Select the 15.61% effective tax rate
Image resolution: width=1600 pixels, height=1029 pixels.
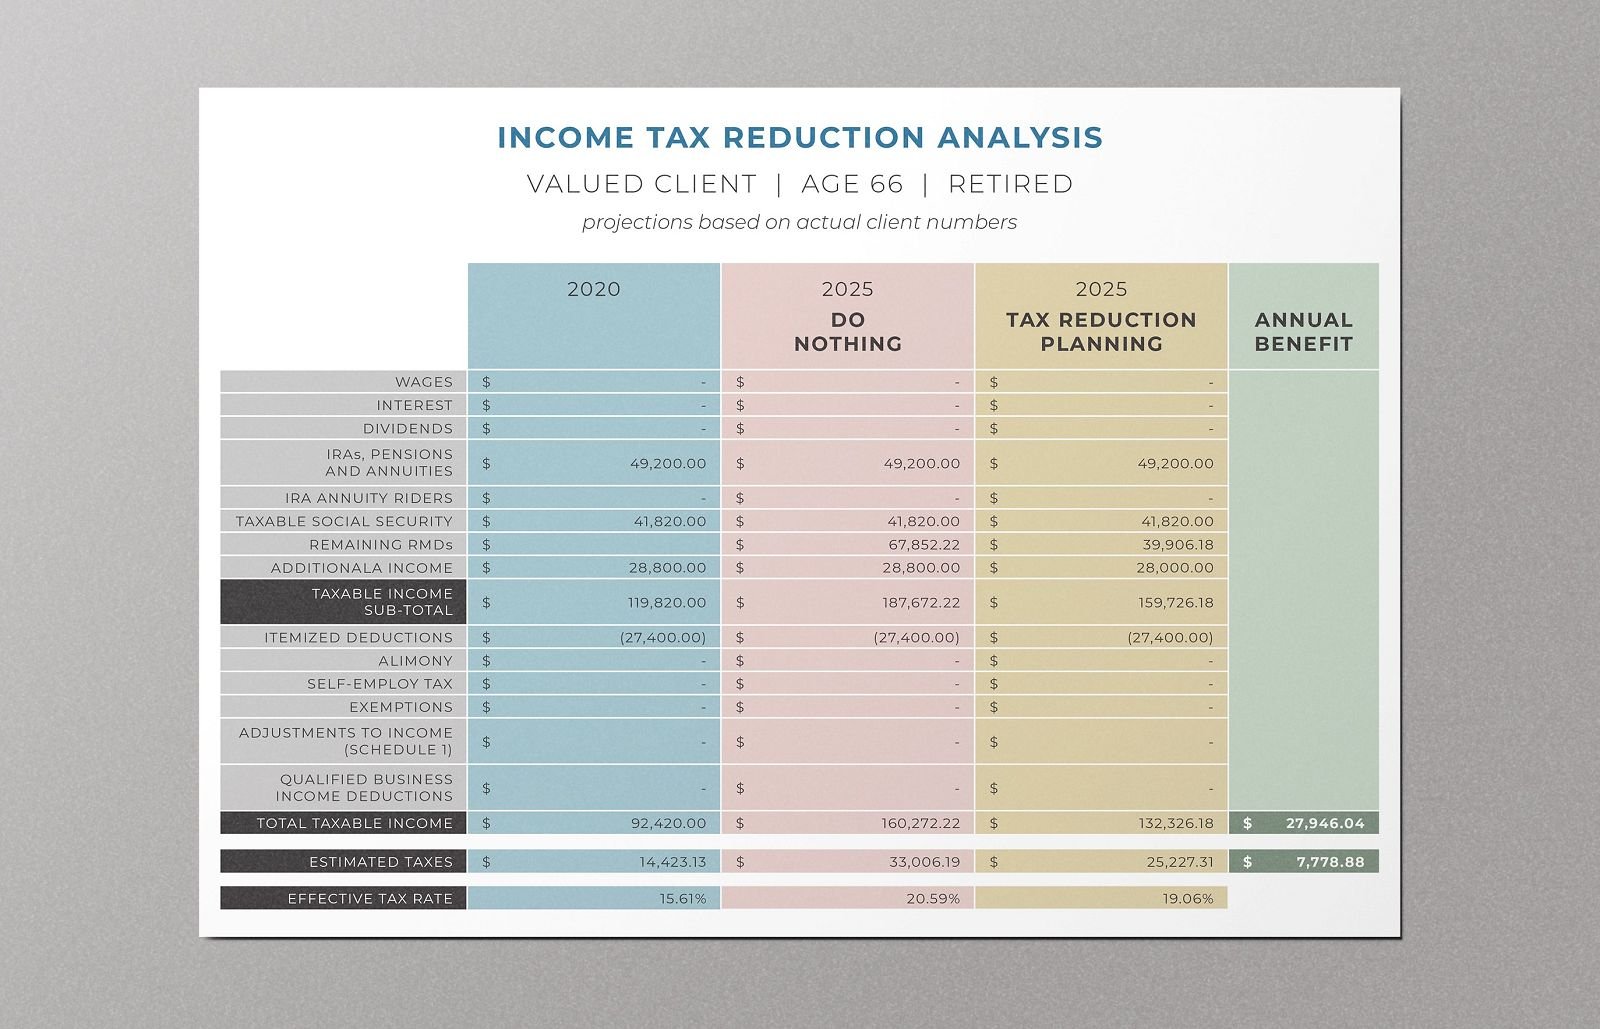[683, 899]
